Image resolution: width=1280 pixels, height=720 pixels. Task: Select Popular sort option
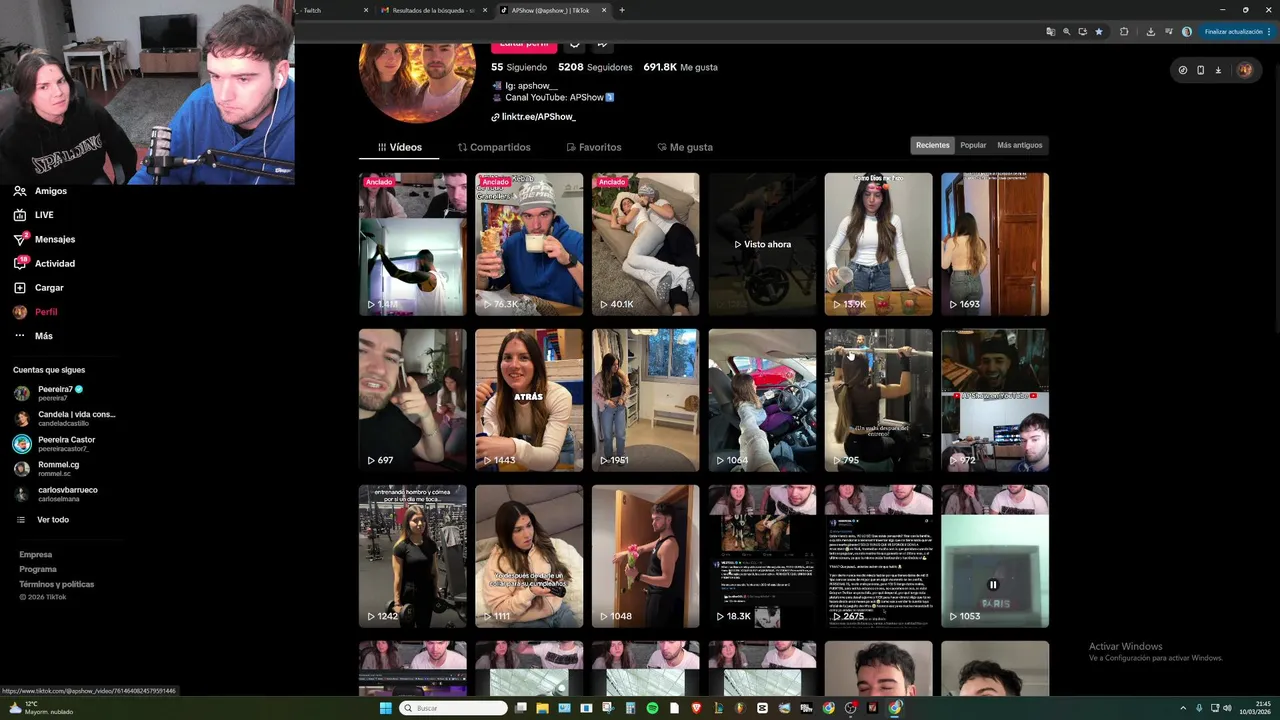click(973, 145)
